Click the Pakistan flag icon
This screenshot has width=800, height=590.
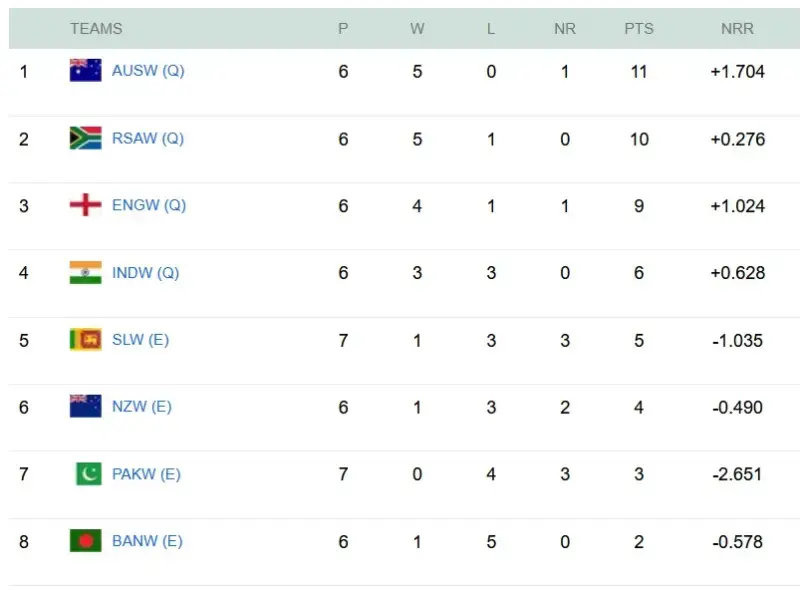[x=88, y=473]
